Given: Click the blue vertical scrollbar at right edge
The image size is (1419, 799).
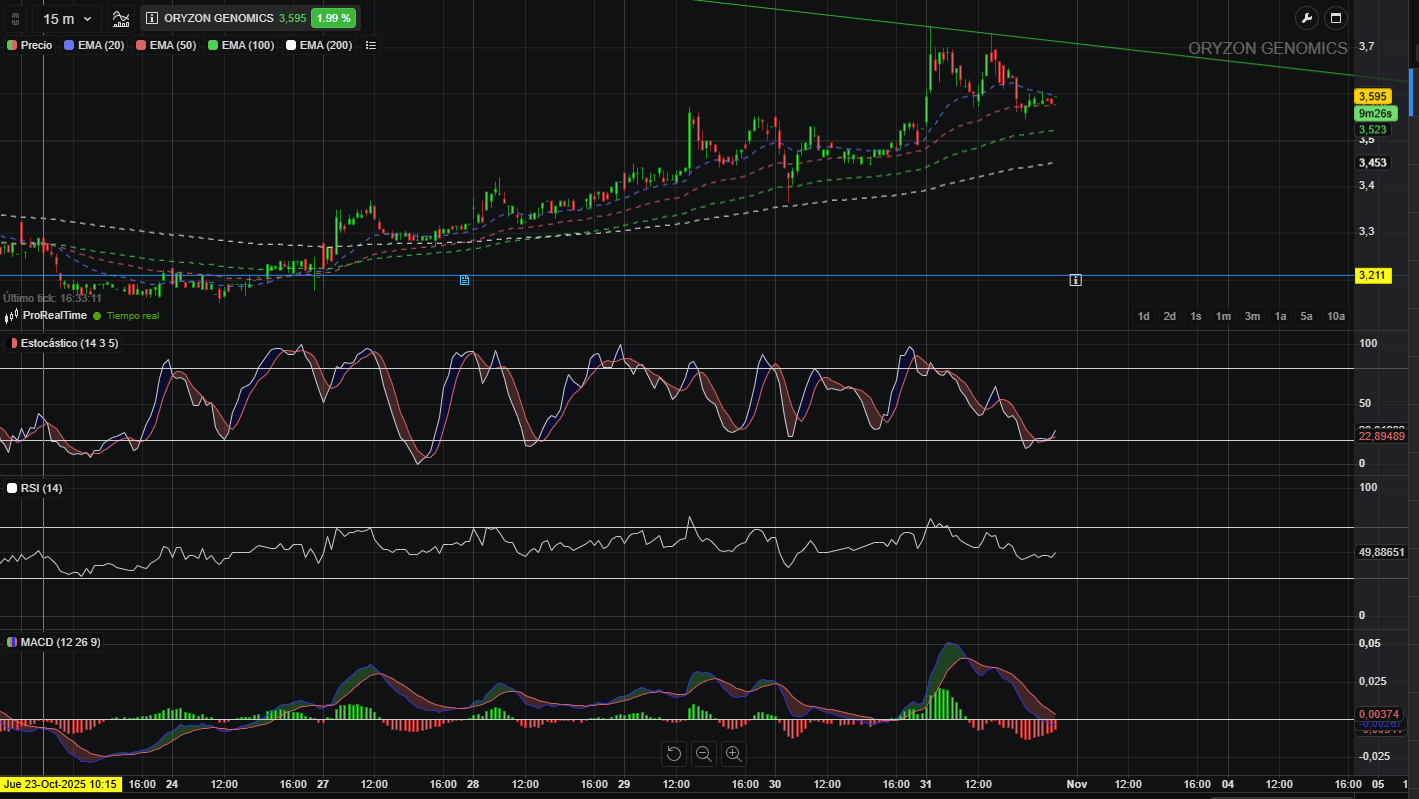Looking at the screenshot, I should click(x=1411, y=92).
